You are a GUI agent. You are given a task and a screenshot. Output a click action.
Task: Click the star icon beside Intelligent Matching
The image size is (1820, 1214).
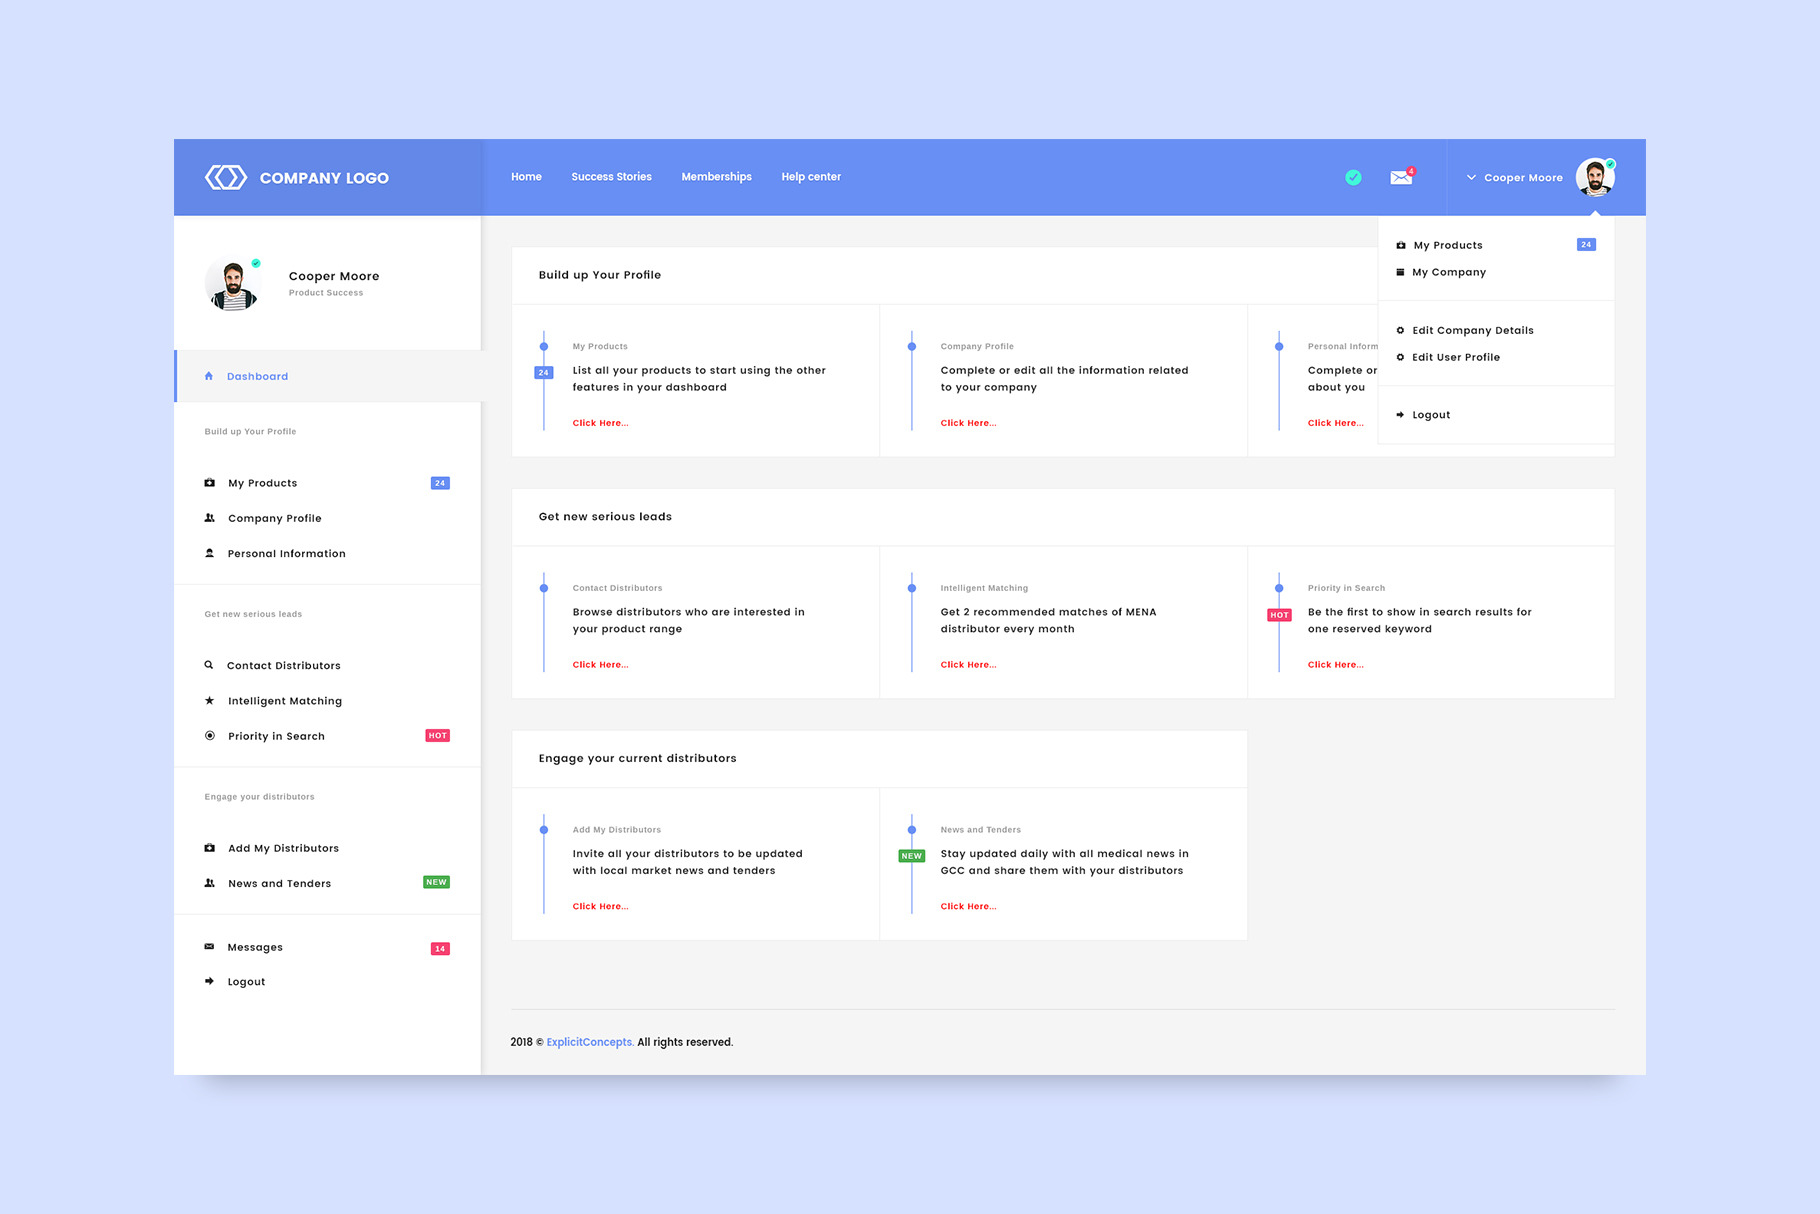(209, 701)
